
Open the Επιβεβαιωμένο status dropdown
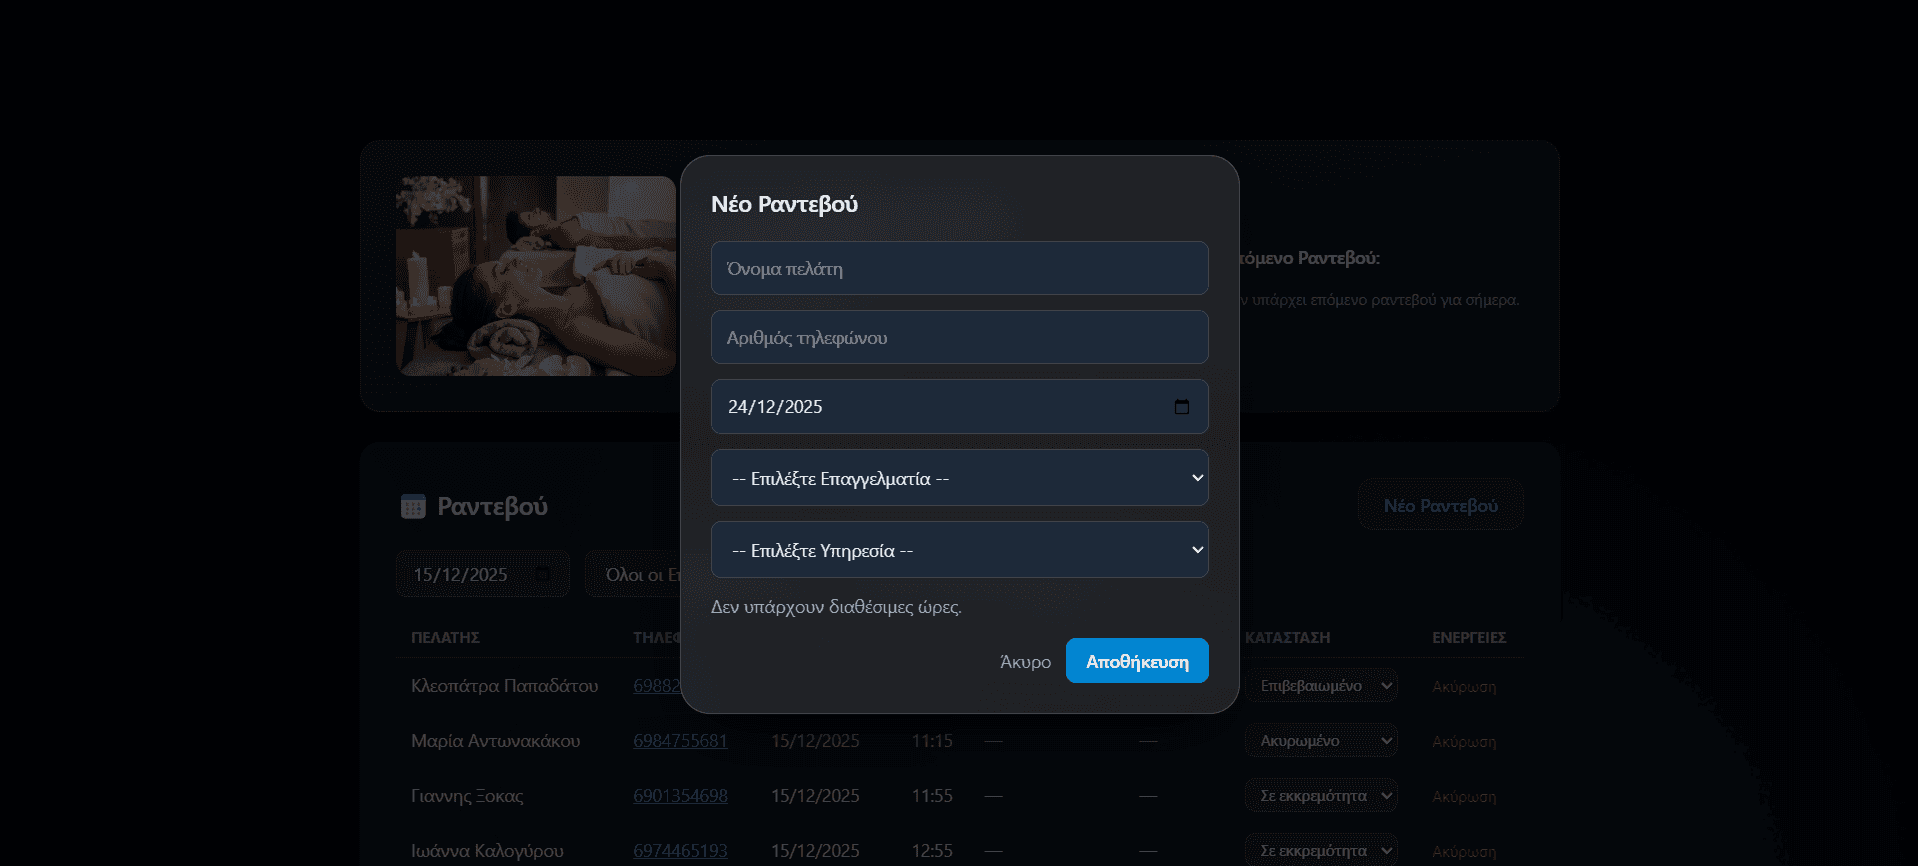pos(1320,686)
